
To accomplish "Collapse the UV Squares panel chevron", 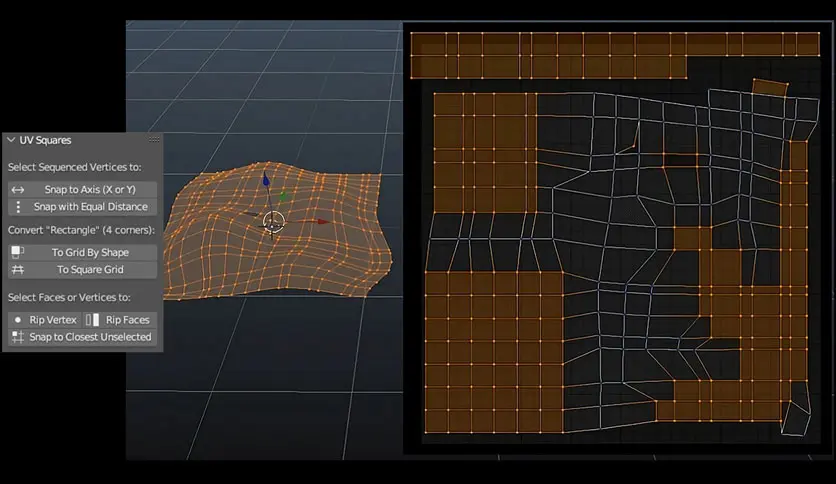I will coord(11,140).
